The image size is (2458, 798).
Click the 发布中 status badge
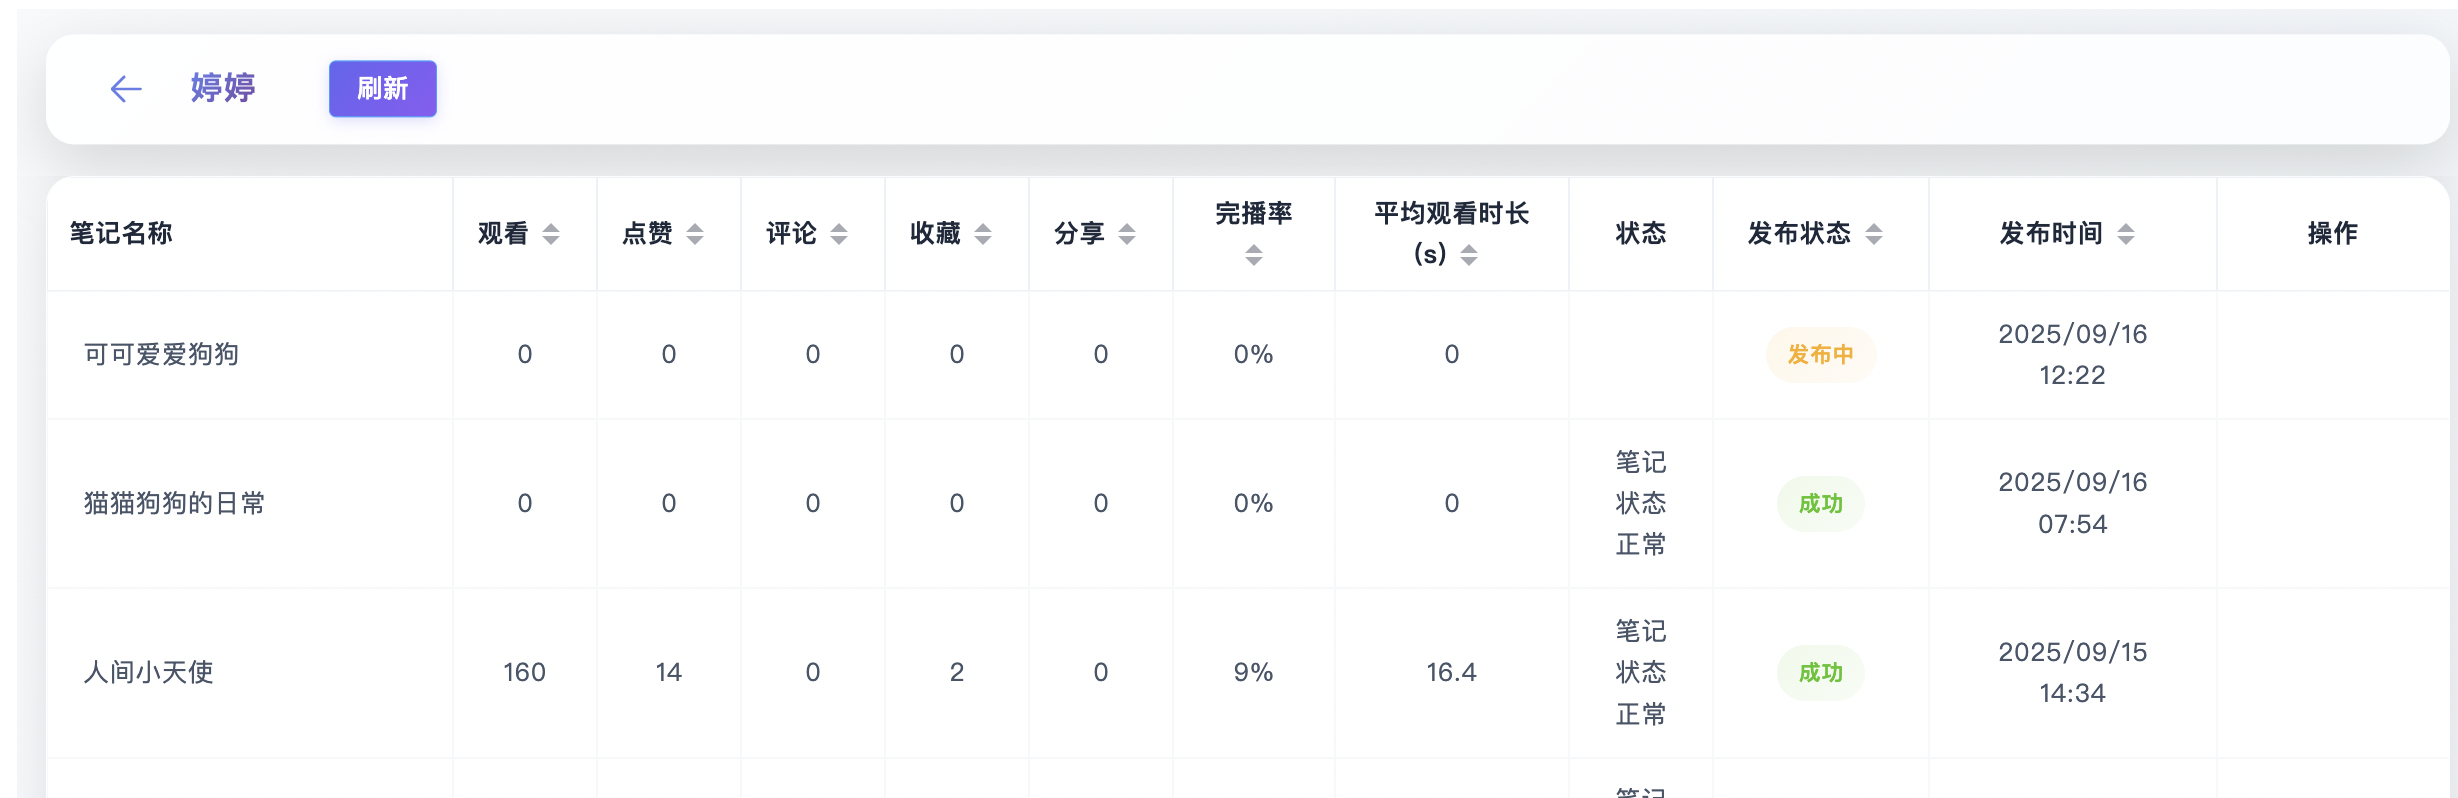pos(1820,355)
